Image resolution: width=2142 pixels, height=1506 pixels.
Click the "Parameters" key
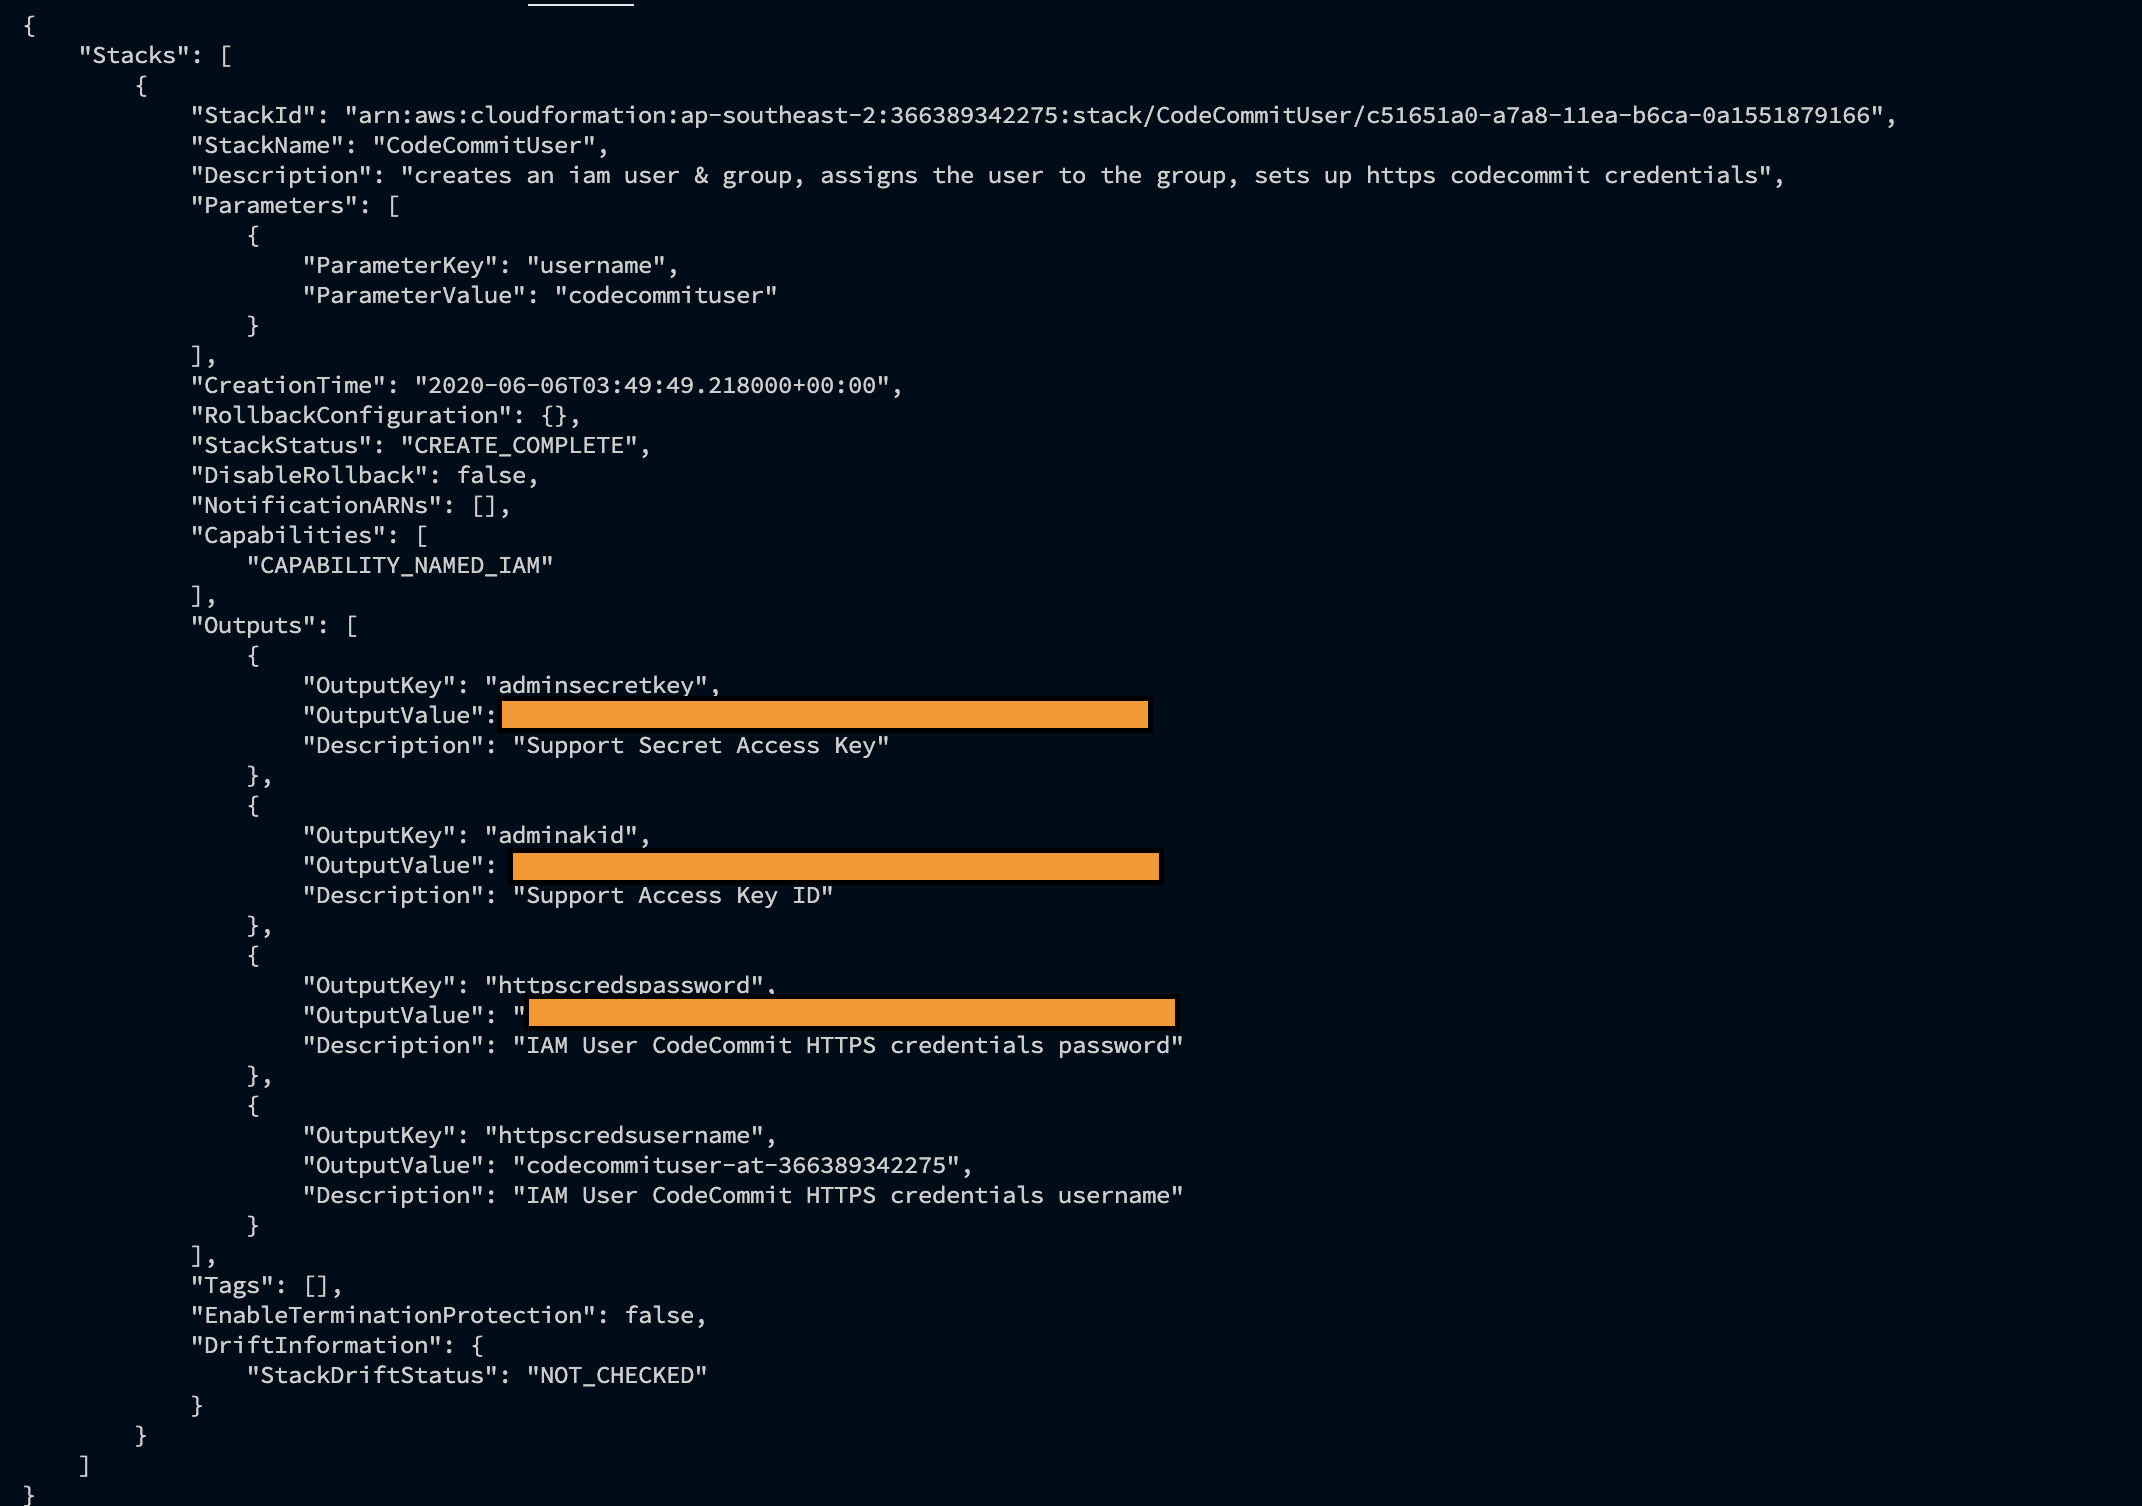pyautogui.click(x=274, y=206)
